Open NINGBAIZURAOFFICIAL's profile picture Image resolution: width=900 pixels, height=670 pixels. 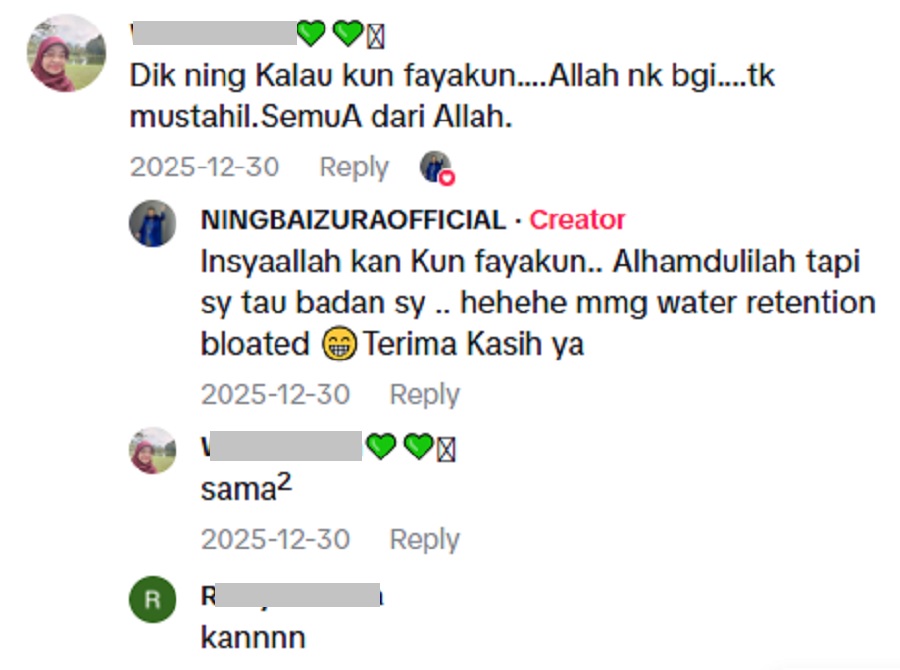point(153,223)
